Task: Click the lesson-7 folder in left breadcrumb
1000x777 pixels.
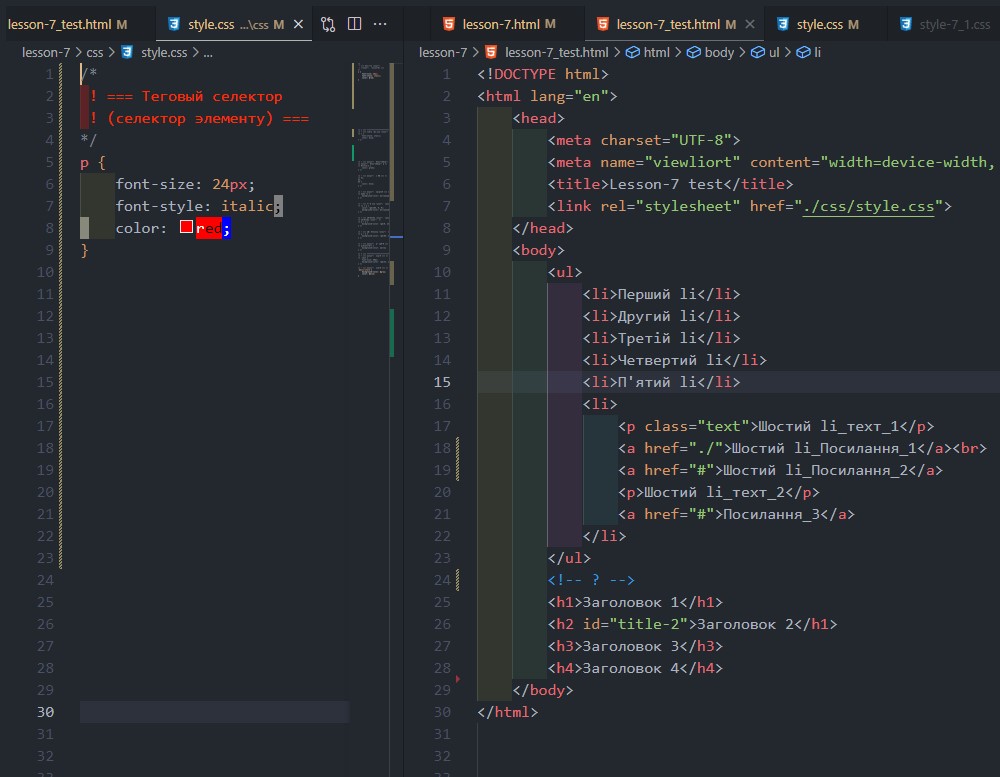Action: (46, 52)
